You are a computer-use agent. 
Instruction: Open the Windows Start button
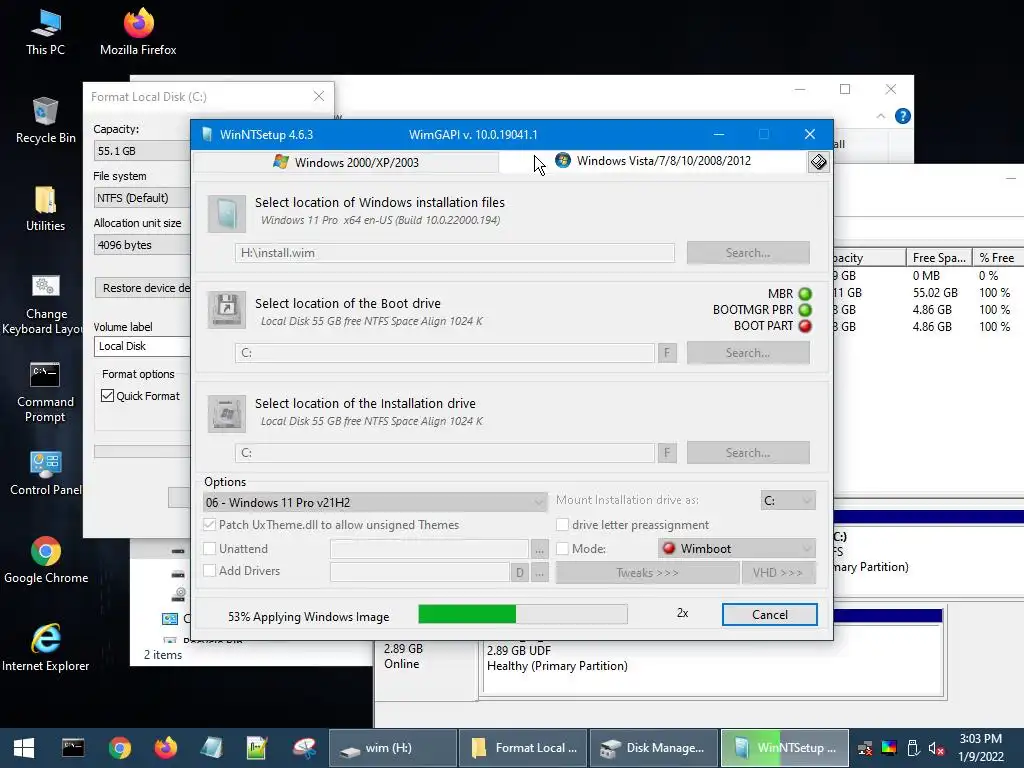[x=24, y=748]
